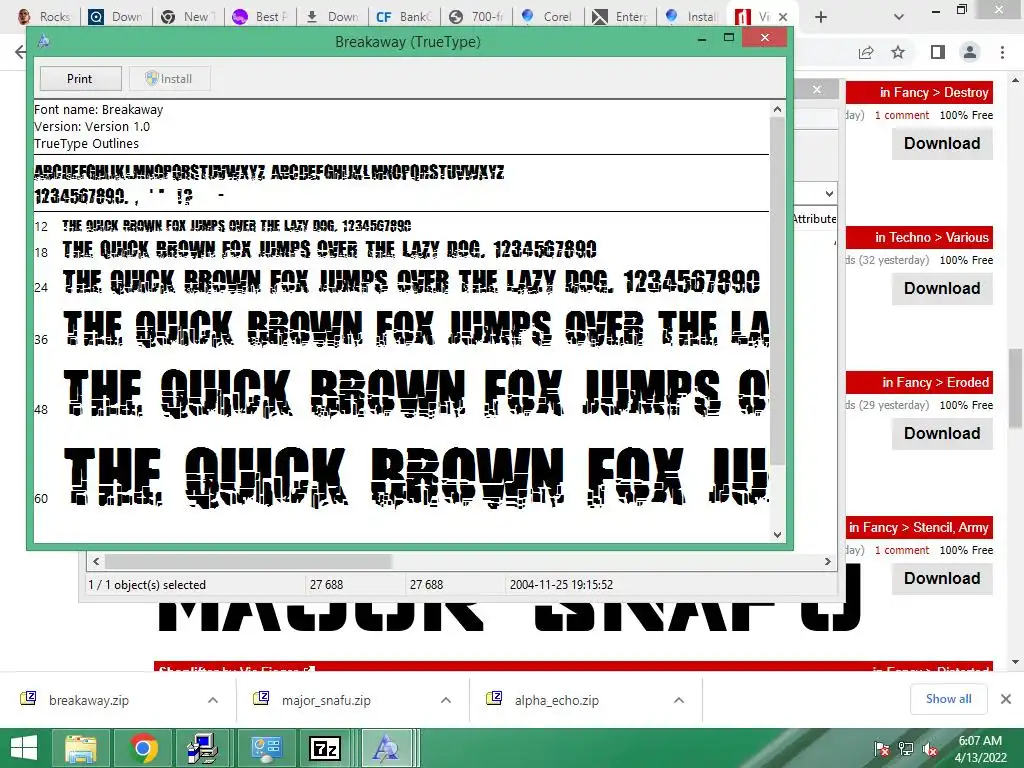Open the 700-fr browser tab
1024x768 pixels.
click(x=477, y=16)
